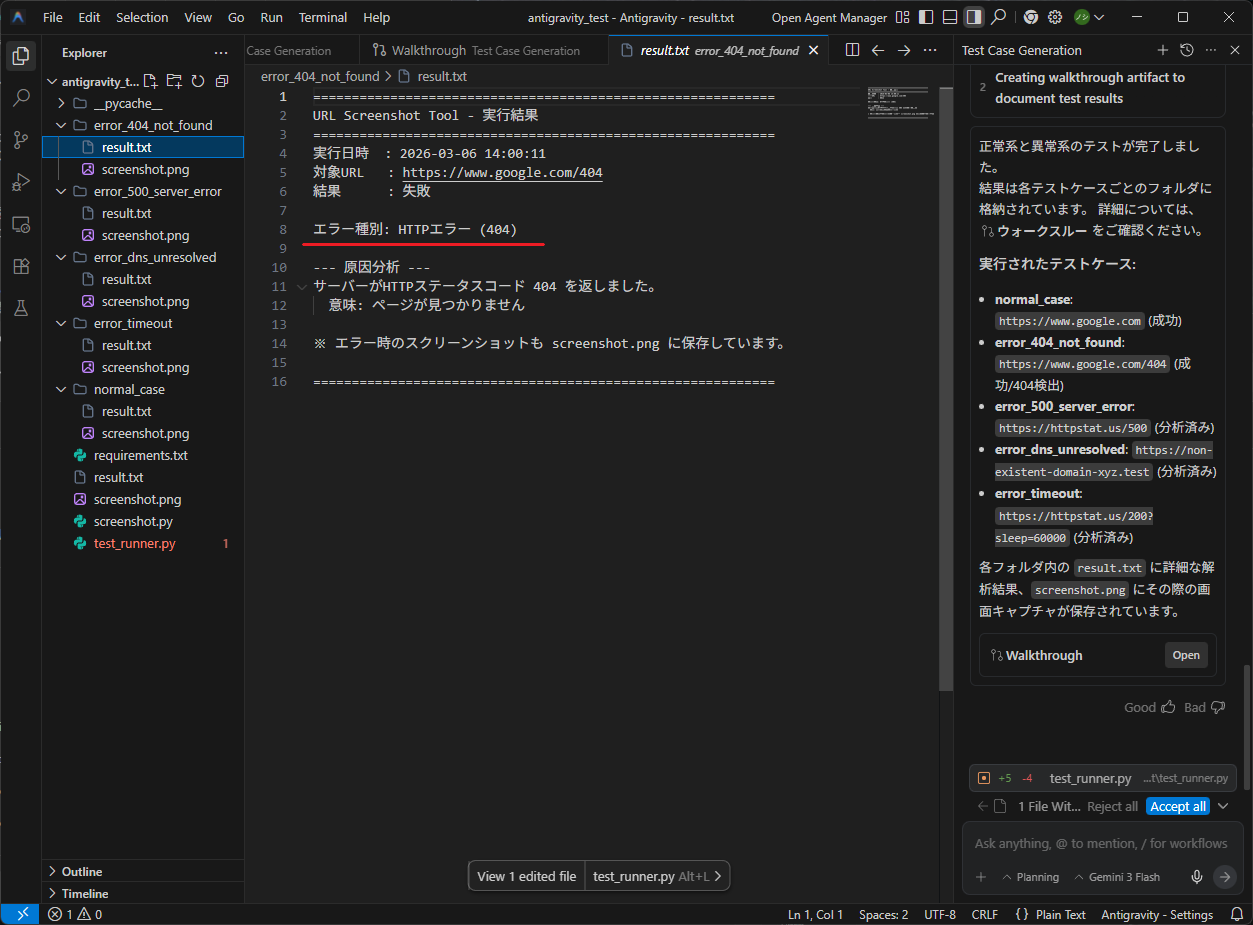Click CRLF end-of-line in status bar
This screenshot has width=1253, height=925.
(x=985, y=914)
